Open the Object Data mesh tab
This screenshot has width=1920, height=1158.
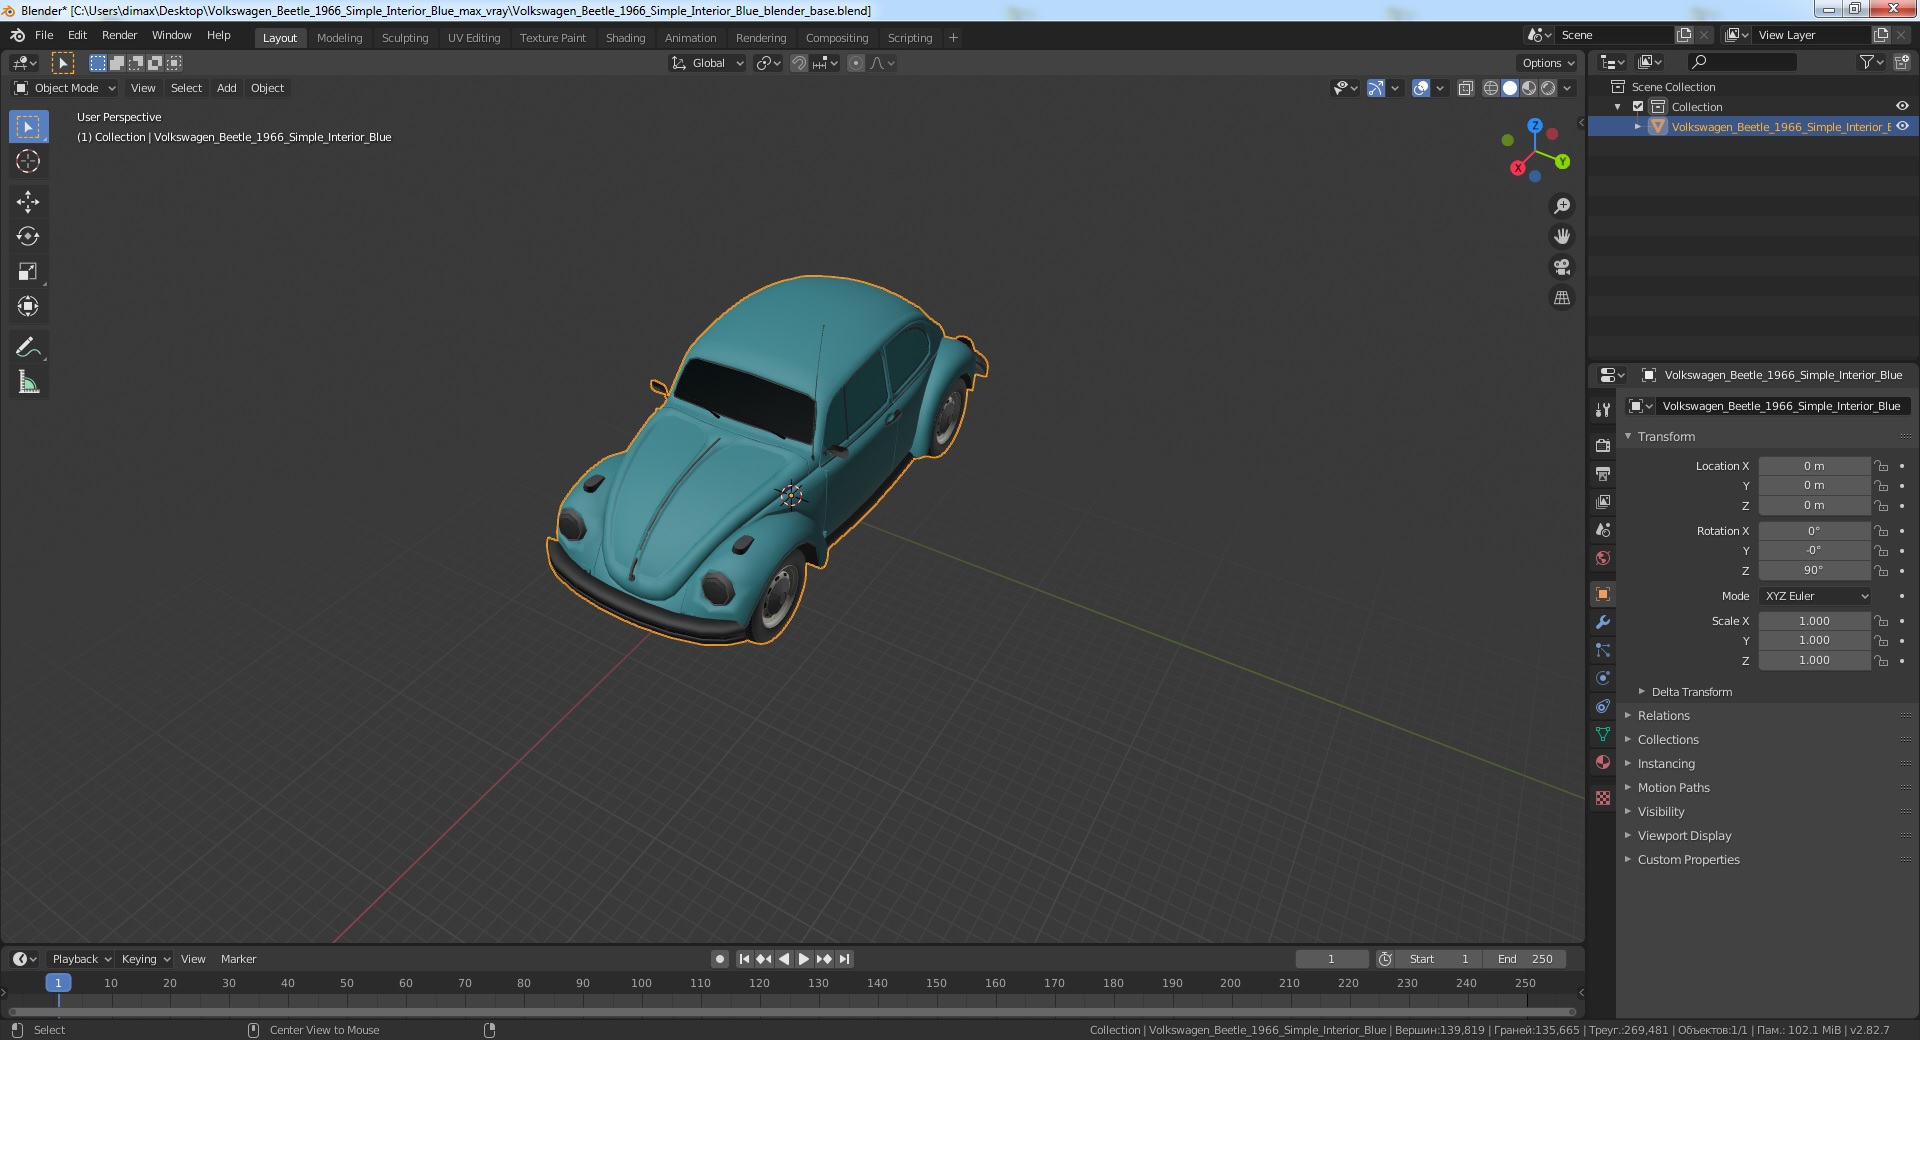click(1603, 734)
